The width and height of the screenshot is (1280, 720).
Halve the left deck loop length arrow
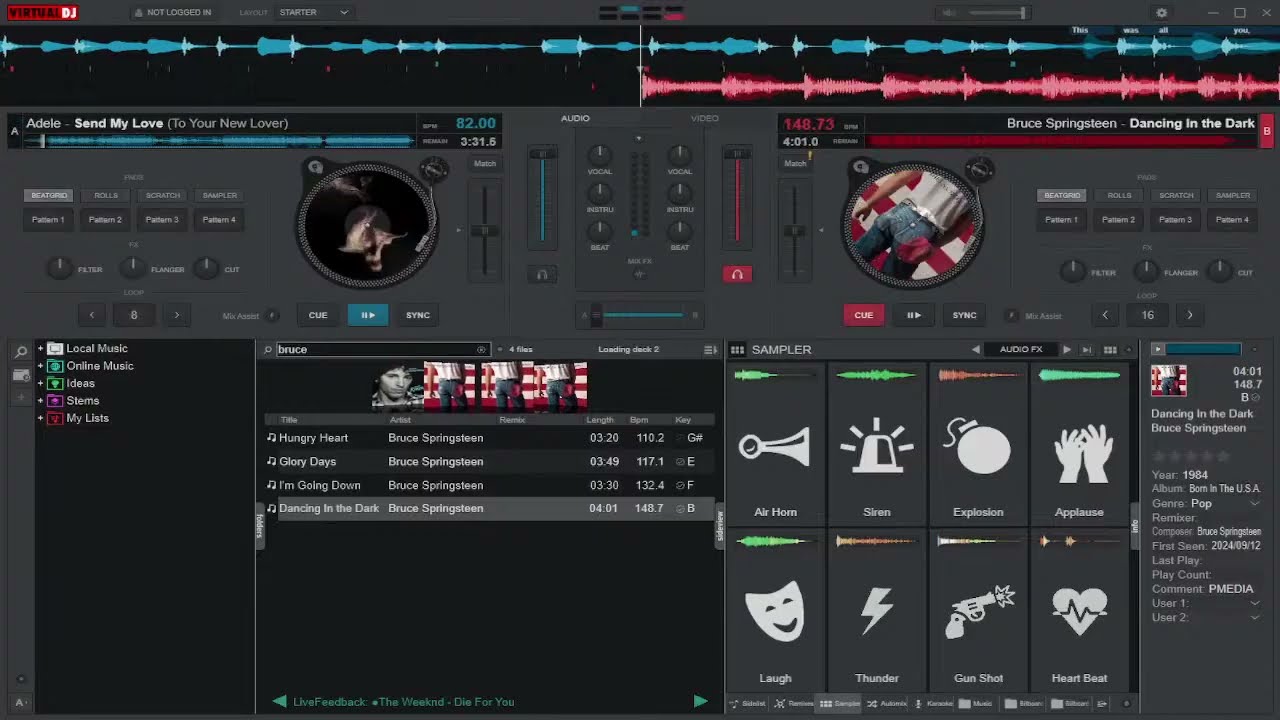[x=92, y=315]
